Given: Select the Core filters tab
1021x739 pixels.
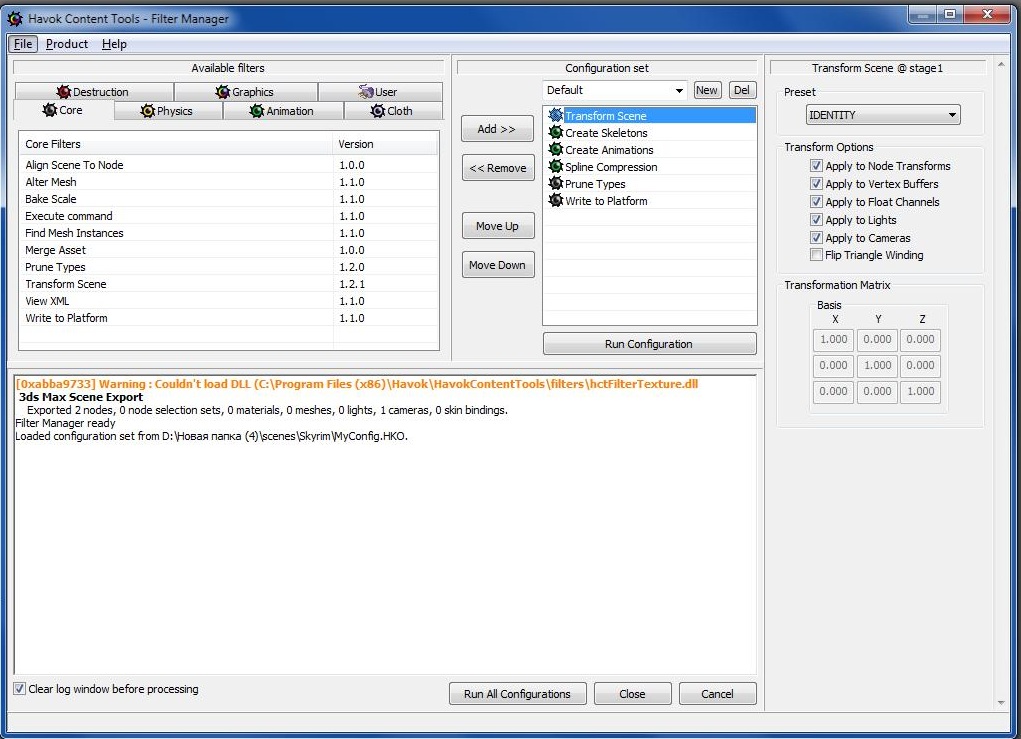Looking at the screenshot, I should 64,110.
